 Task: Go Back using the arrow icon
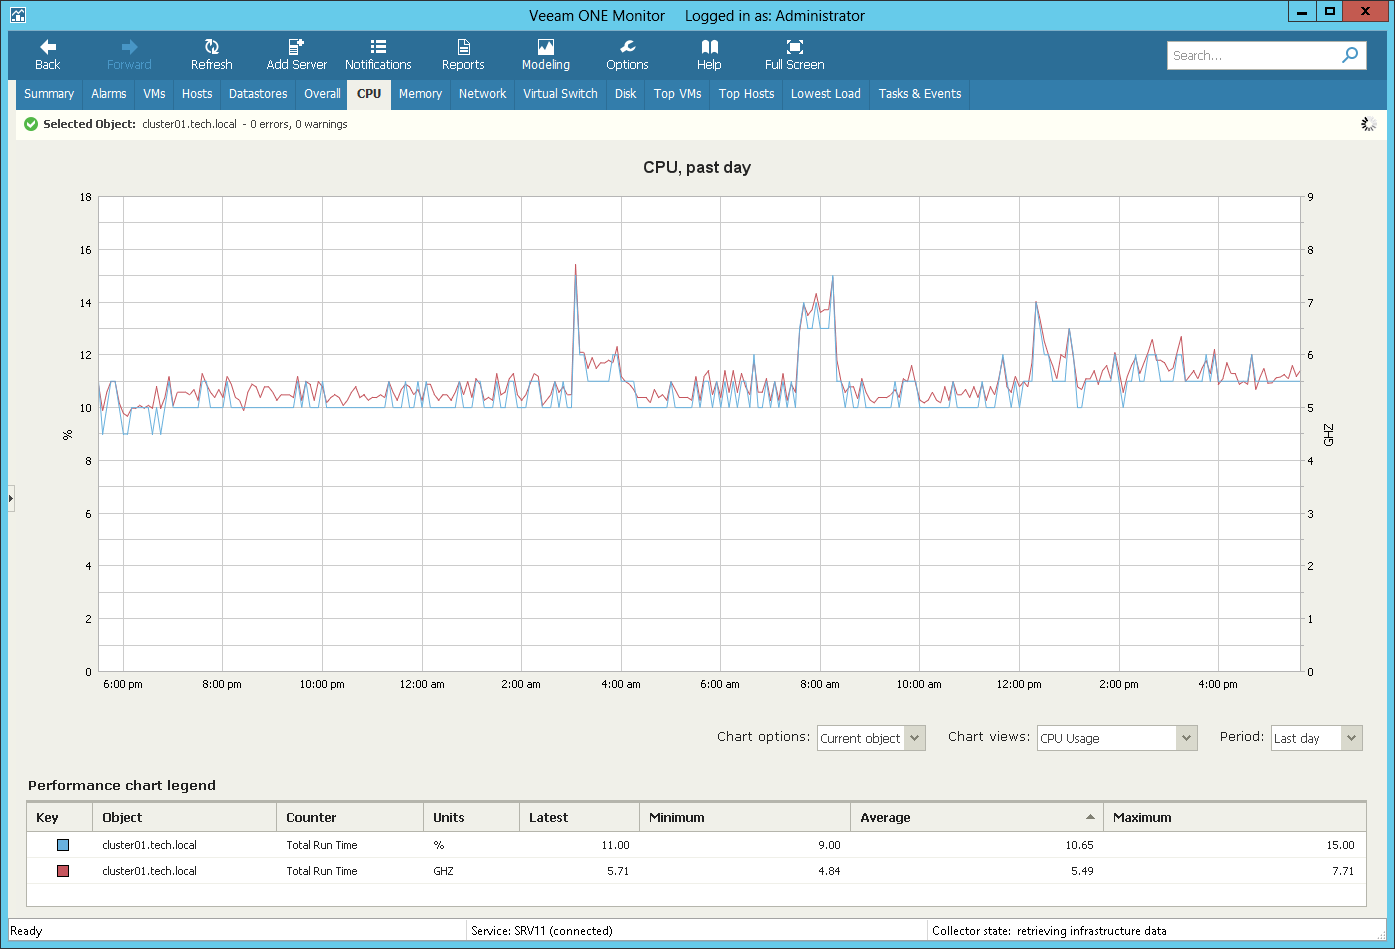(x=48, y=47)
